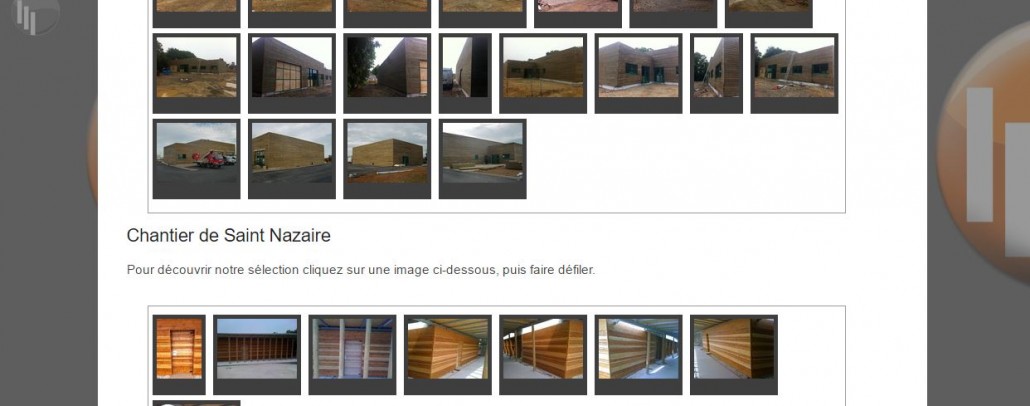View the striped wood corridor fourth thumbnail
1030x406 pixels.
pyautogui.click(x=447, y=355)
